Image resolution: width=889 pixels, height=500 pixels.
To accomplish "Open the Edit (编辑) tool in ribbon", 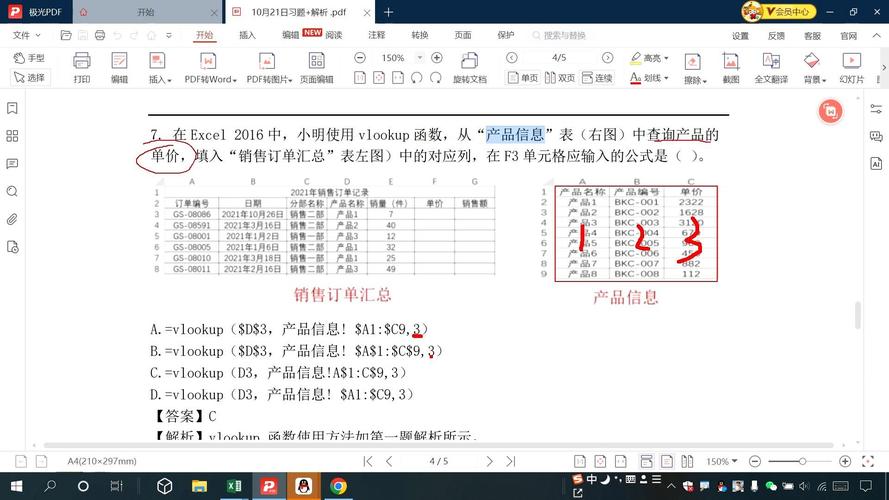I will tap(119, 68).
